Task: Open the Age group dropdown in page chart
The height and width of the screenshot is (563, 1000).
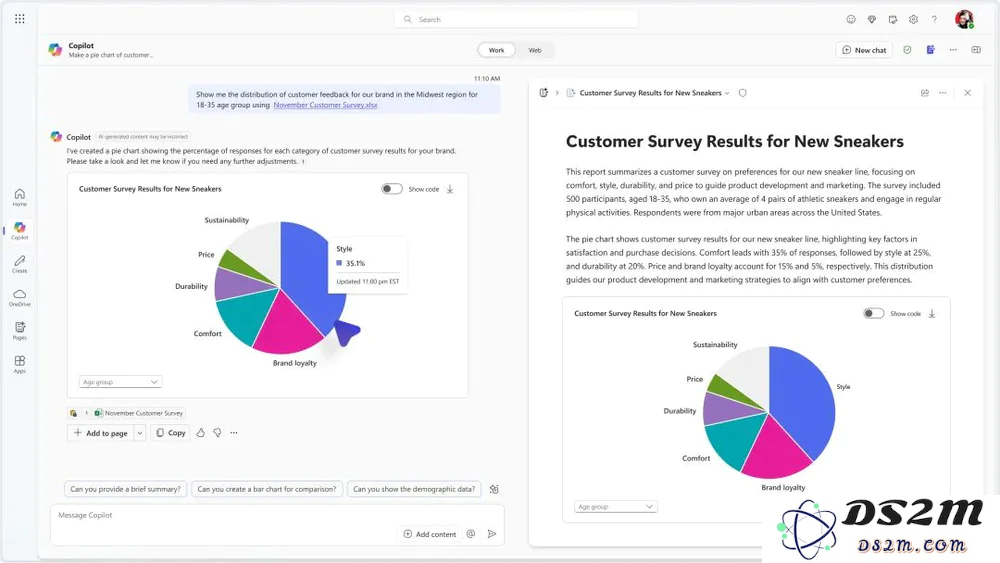Action: point(615,506)
